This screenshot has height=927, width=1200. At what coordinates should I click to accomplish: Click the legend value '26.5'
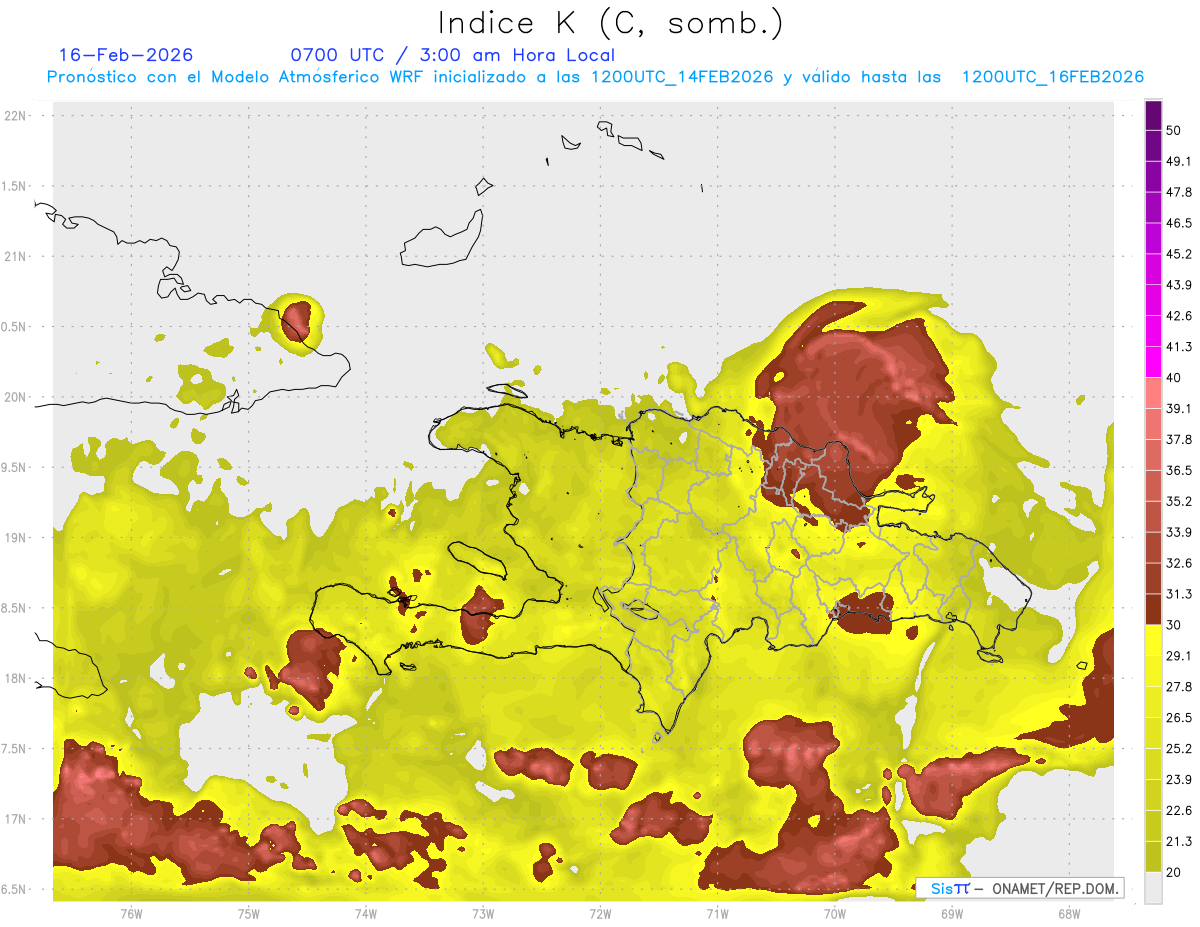(1179, 718)
